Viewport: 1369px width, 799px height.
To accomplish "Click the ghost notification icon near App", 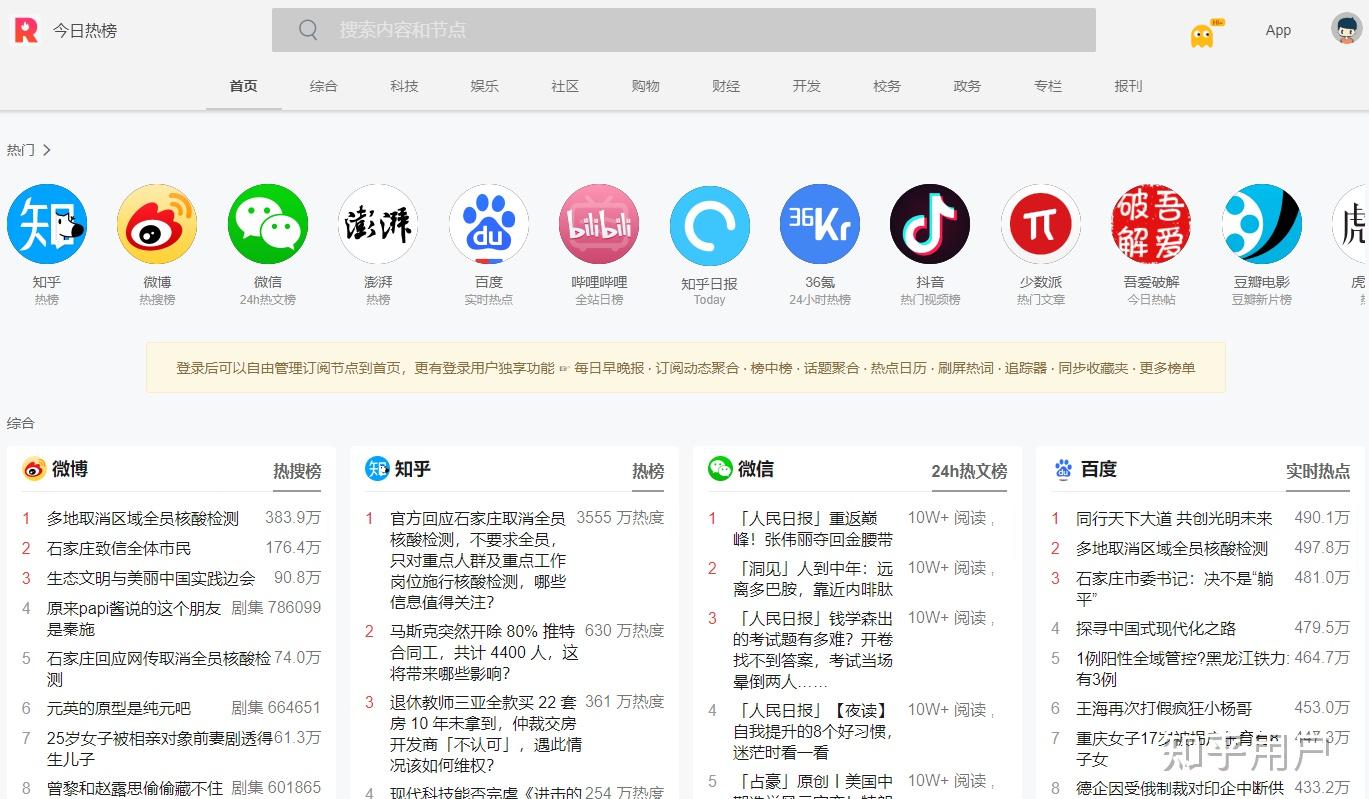I will [1203, 31].
